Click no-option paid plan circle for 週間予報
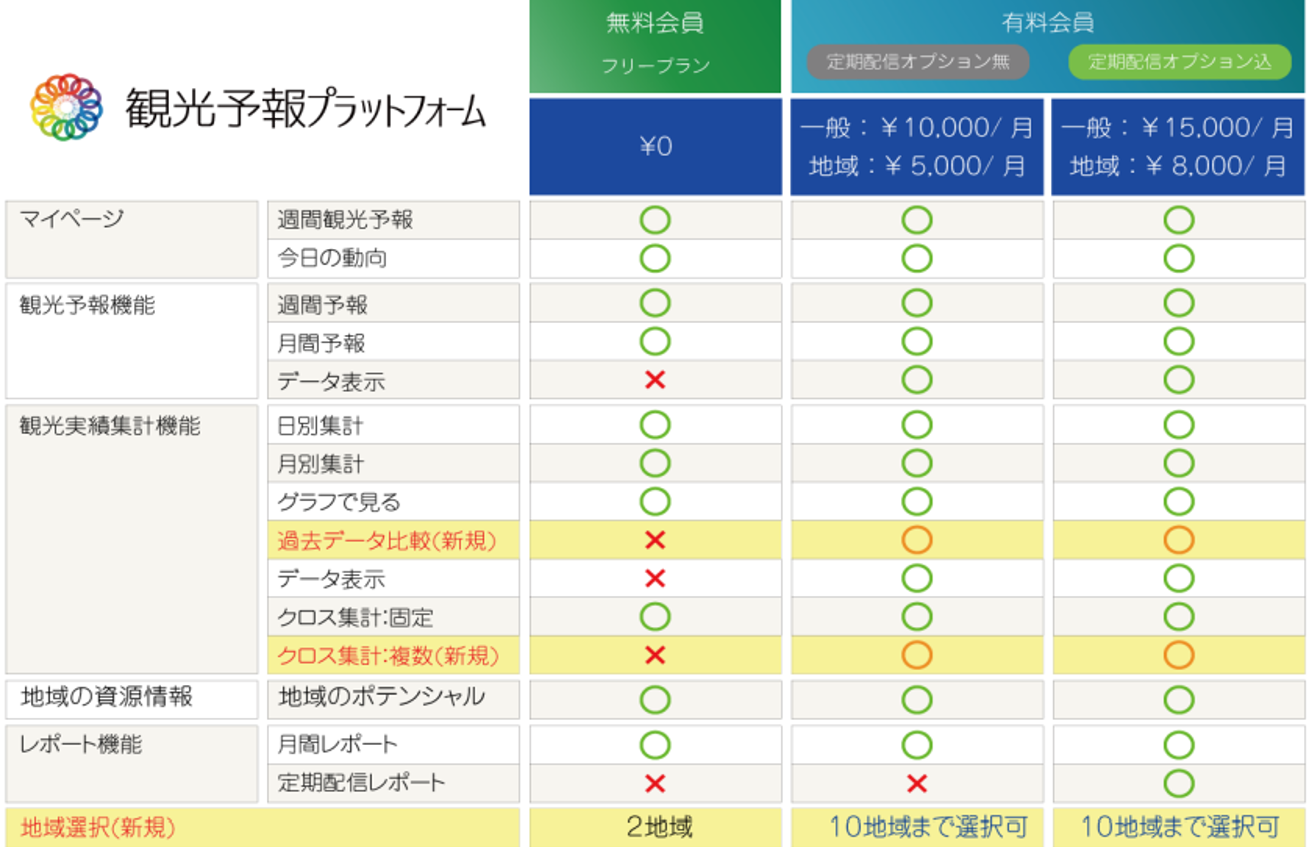This screenshot has height=847, width=1309. click(x=917, y=304)
